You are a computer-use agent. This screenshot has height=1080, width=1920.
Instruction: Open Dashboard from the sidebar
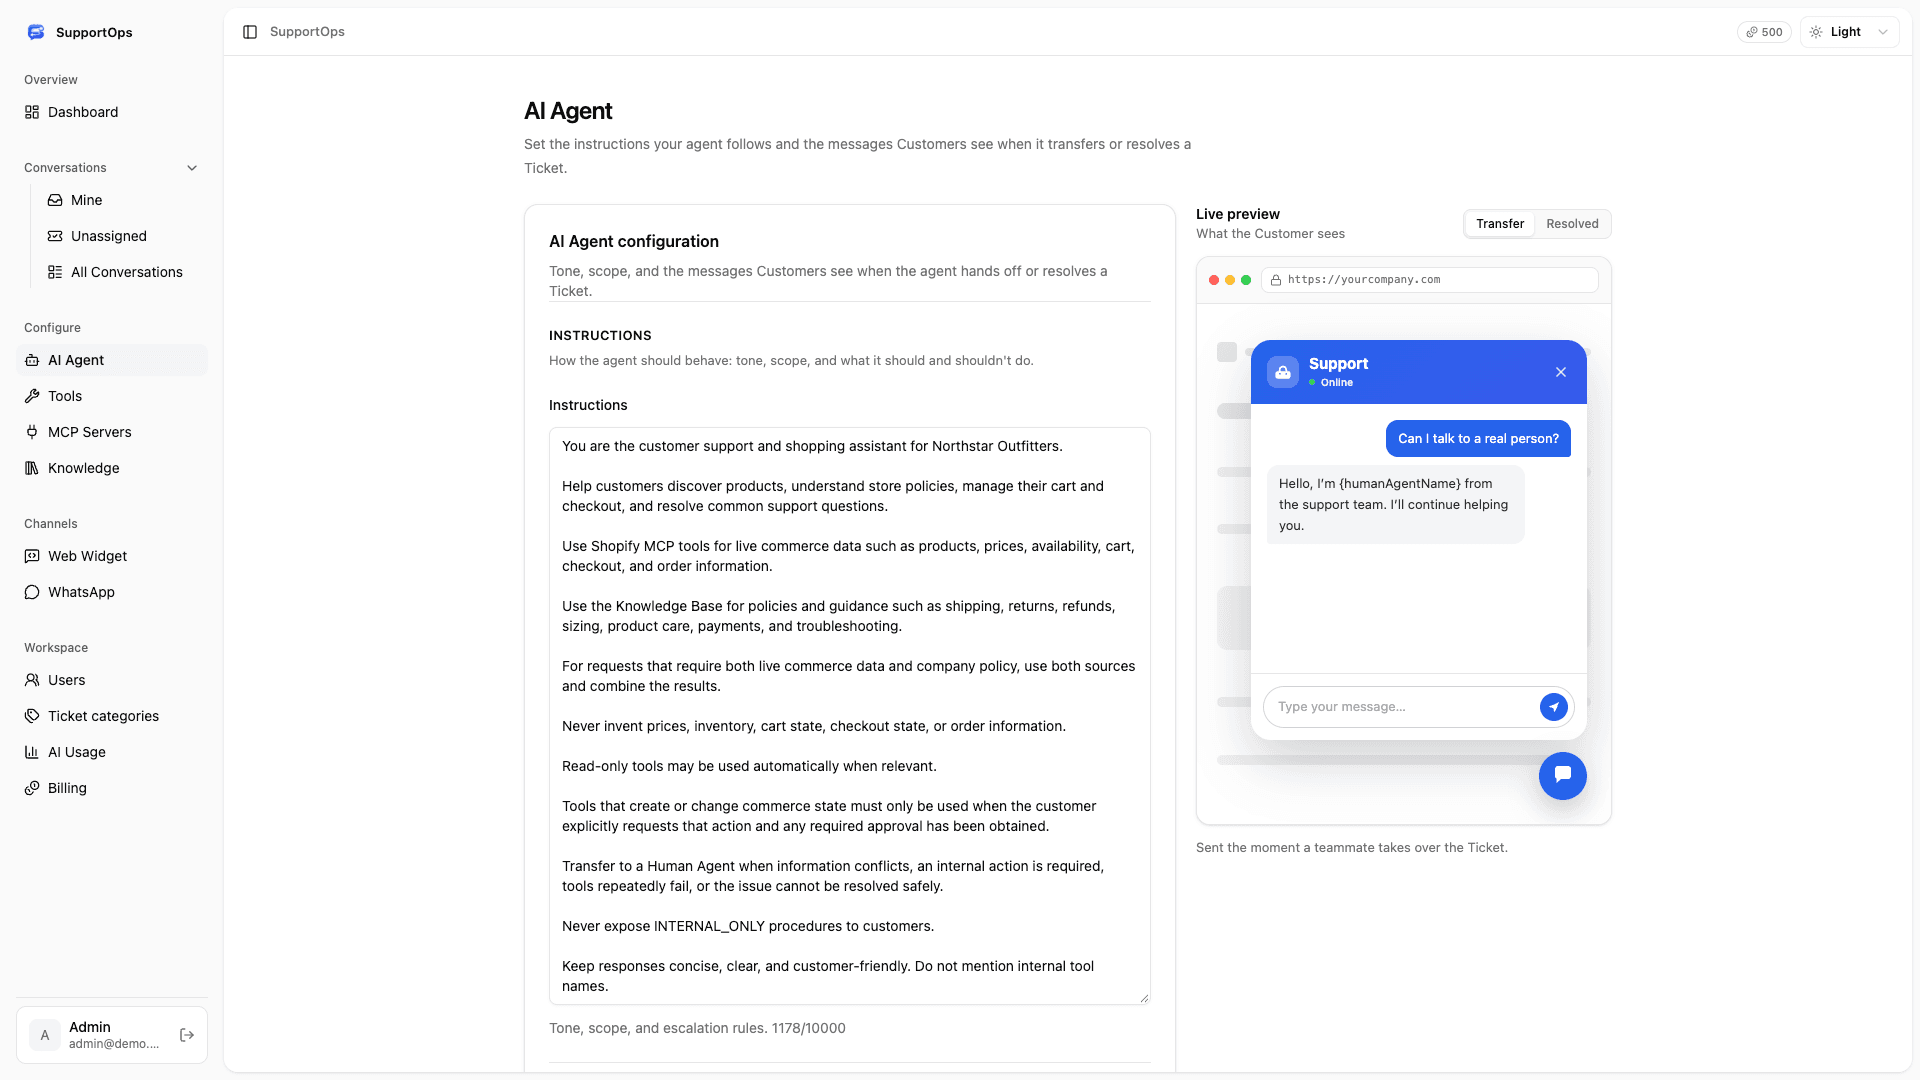tap(112, 112)
